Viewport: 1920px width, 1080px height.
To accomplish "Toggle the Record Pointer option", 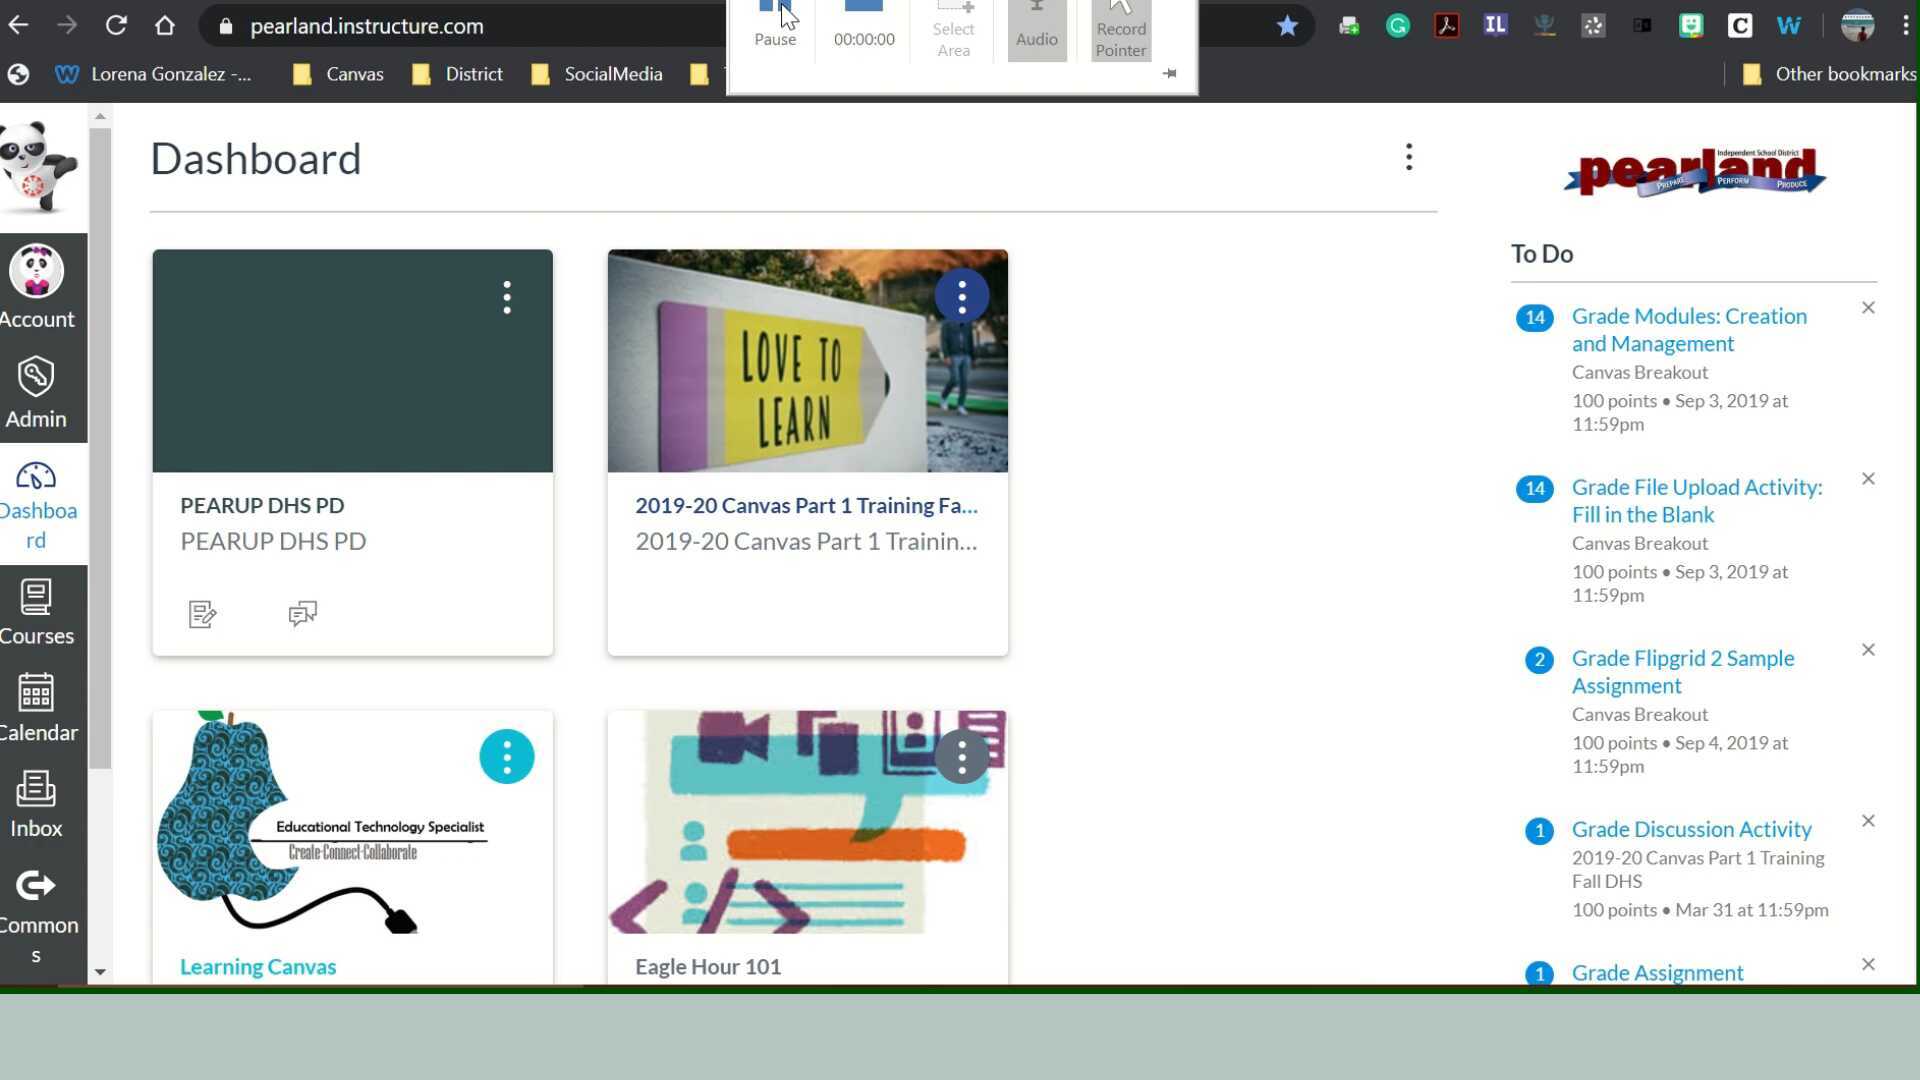I will [1121, 30].
